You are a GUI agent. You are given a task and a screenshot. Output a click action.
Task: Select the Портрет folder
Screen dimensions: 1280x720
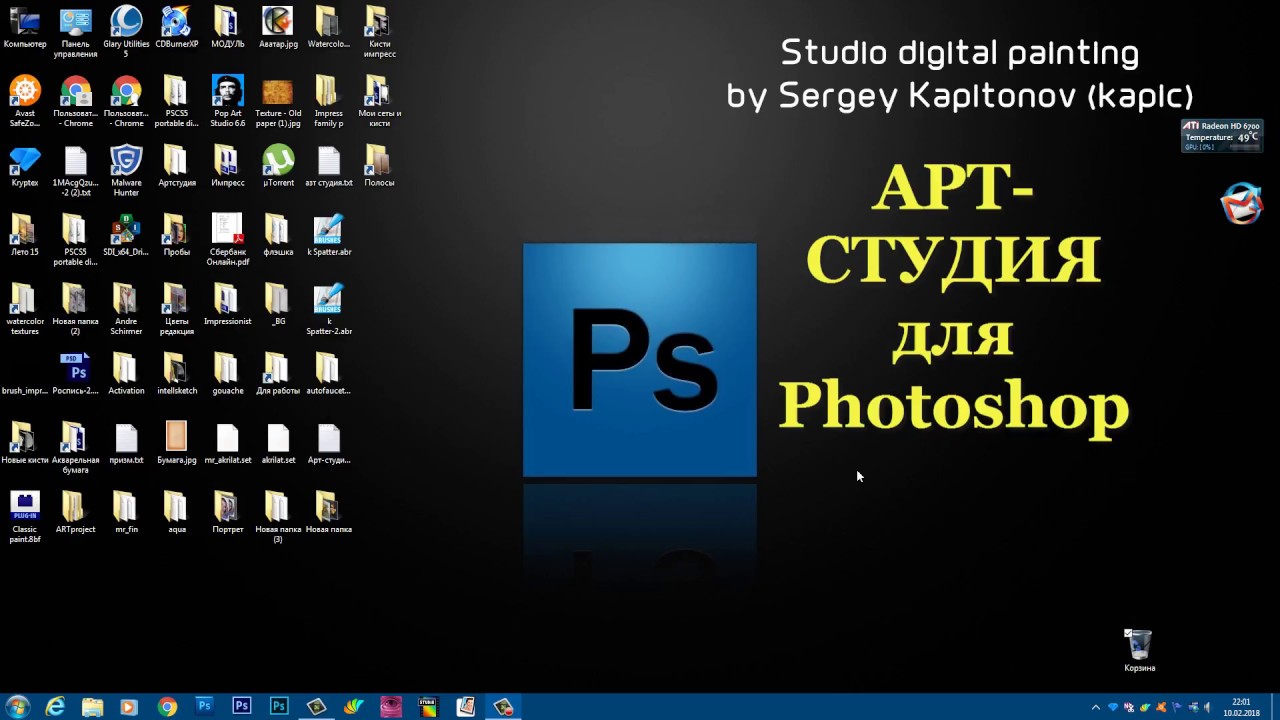(x=227, y=512)
